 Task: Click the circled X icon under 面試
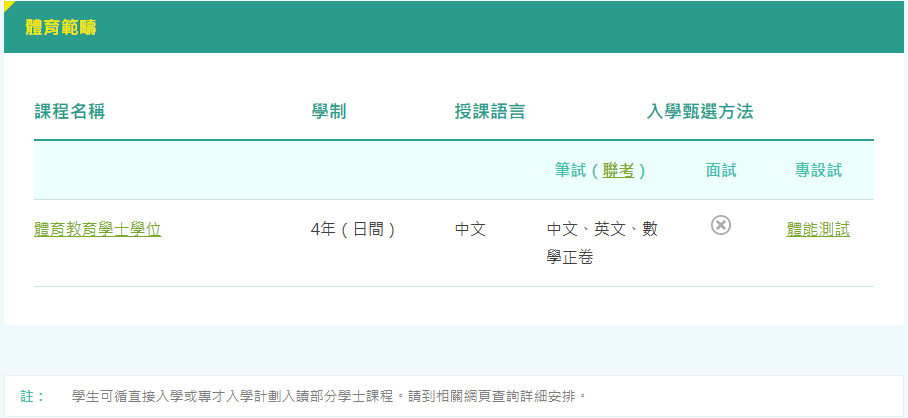(721, 225)
